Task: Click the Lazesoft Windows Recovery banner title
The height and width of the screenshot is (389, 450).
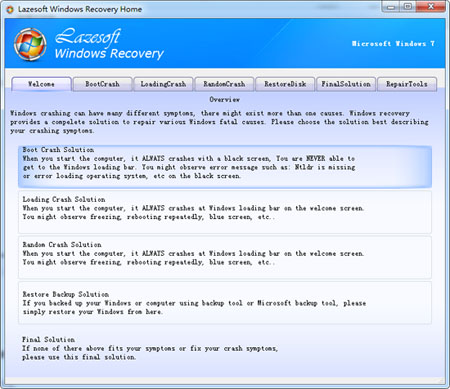Action: tap(109, 44)
